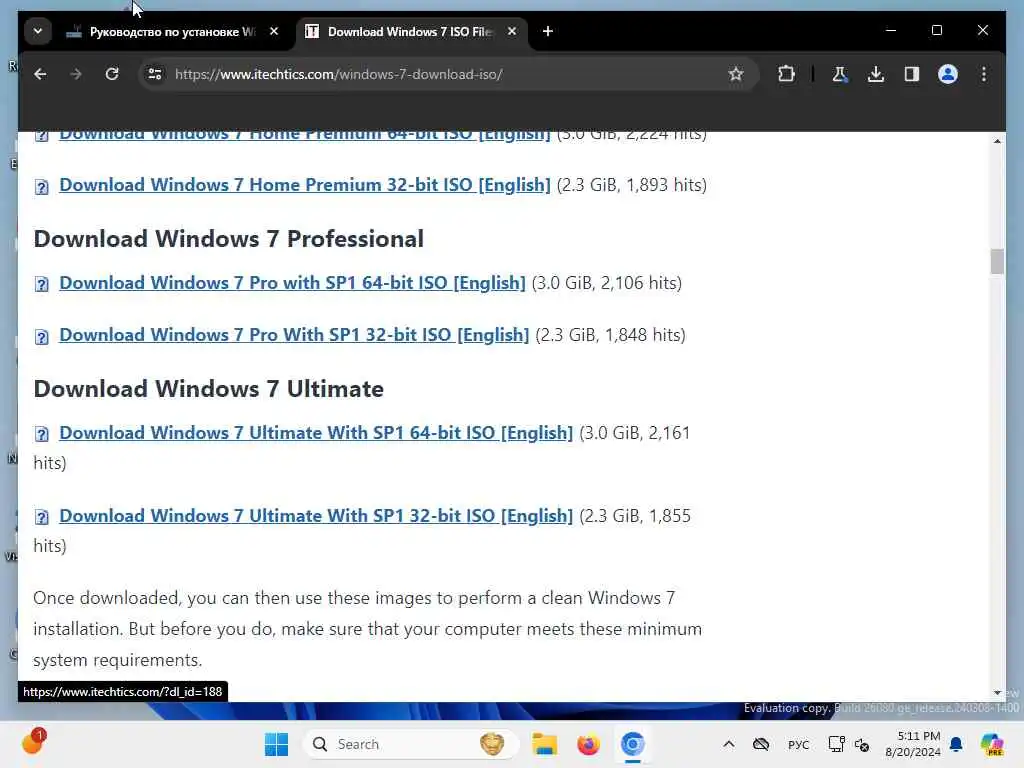This screenshot has width=1024, height=768.
Task: Open the Windows Start menu
Action: click(x=276, y=744)
